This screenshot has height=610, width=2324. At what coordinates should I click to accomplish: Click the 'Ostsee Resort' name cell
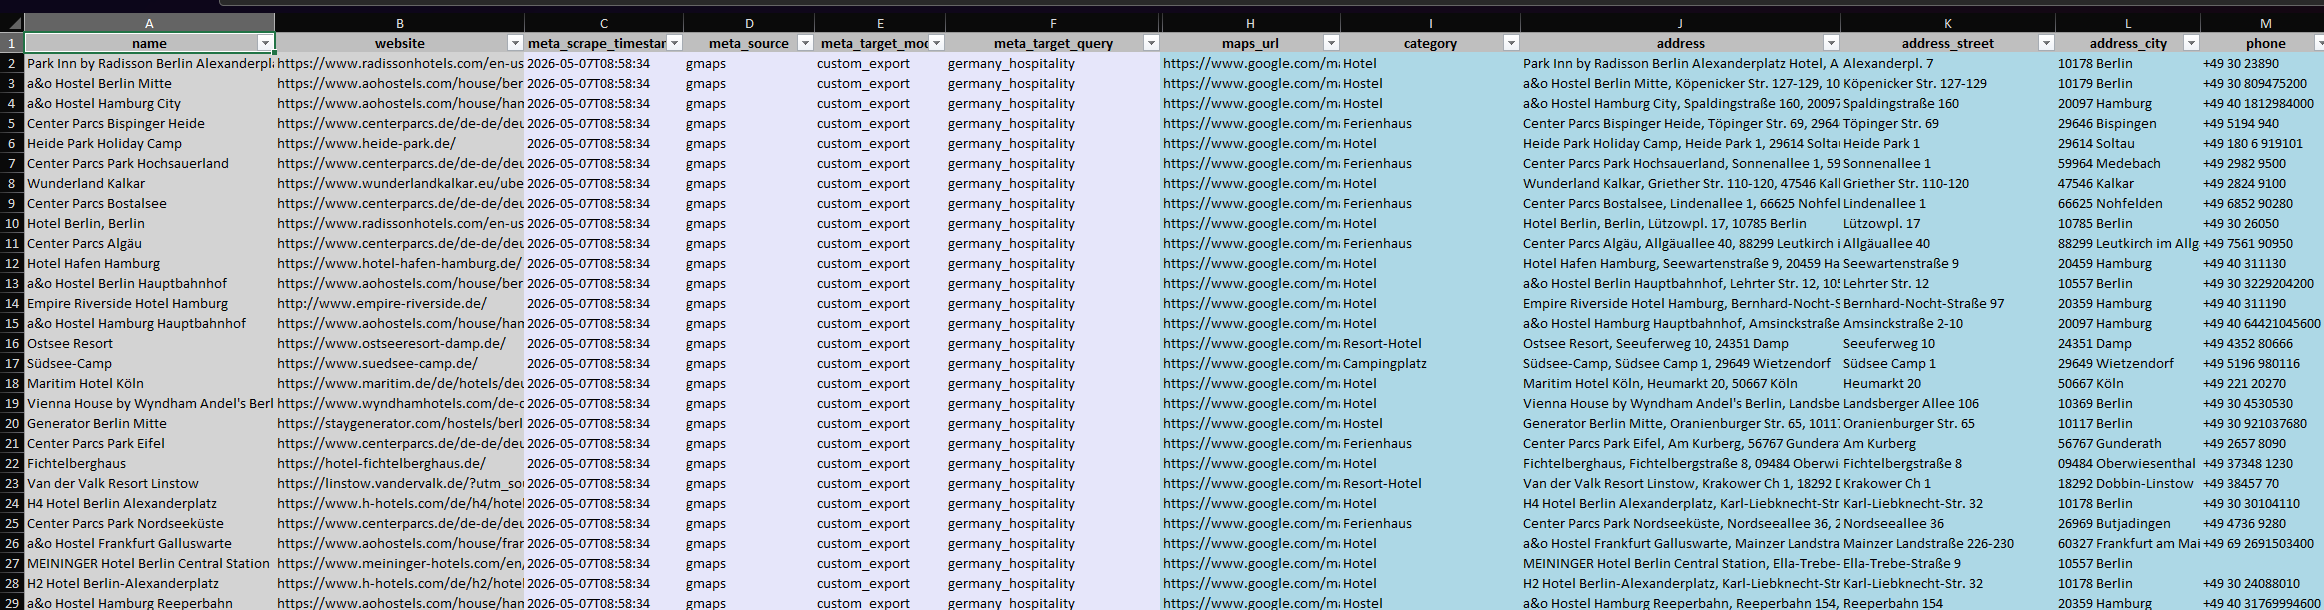149,343
